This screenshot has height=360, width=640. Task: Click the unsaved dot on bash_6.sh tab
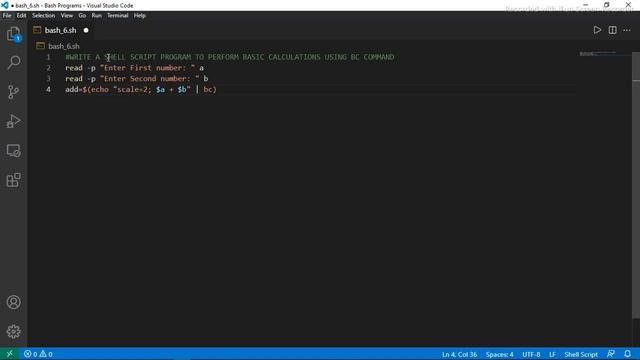point(86,30)
